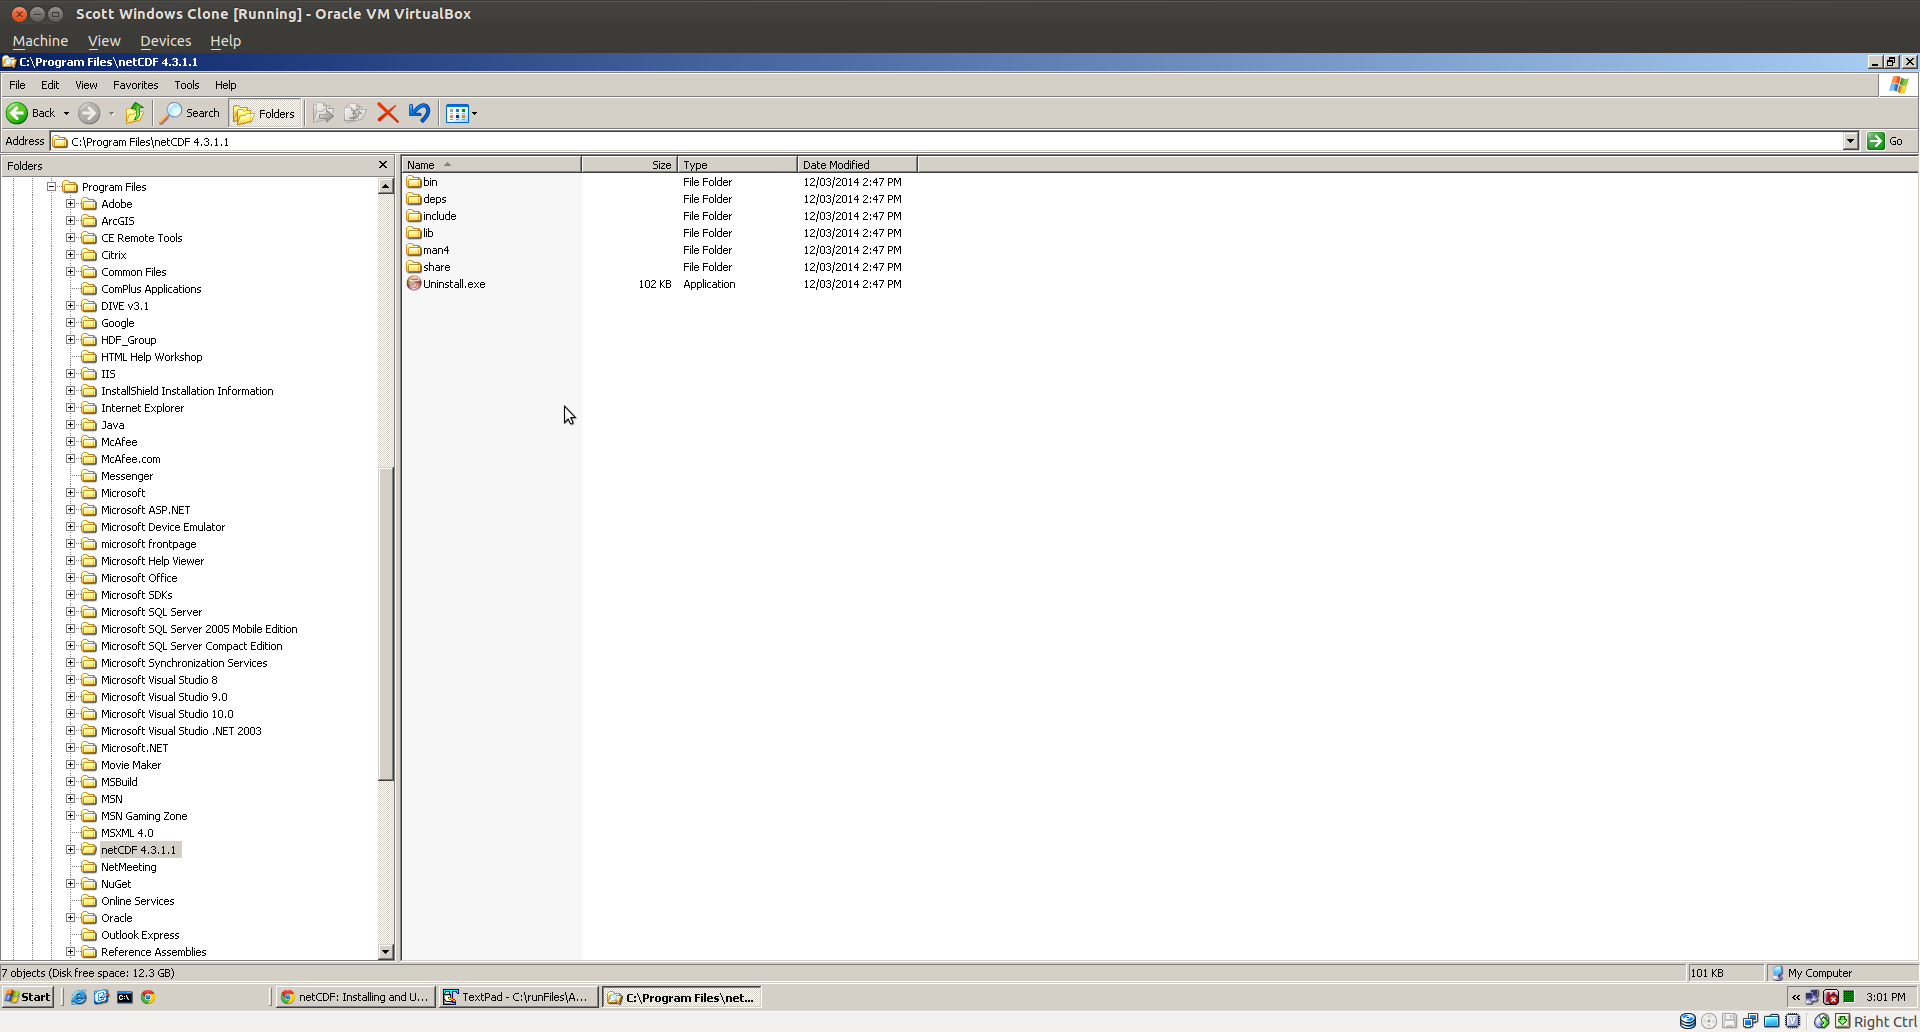Expand the netCDF 4.3.1.1 tree node
Viewport: 1920px width, 1032px height.
[x=71, y=850]
